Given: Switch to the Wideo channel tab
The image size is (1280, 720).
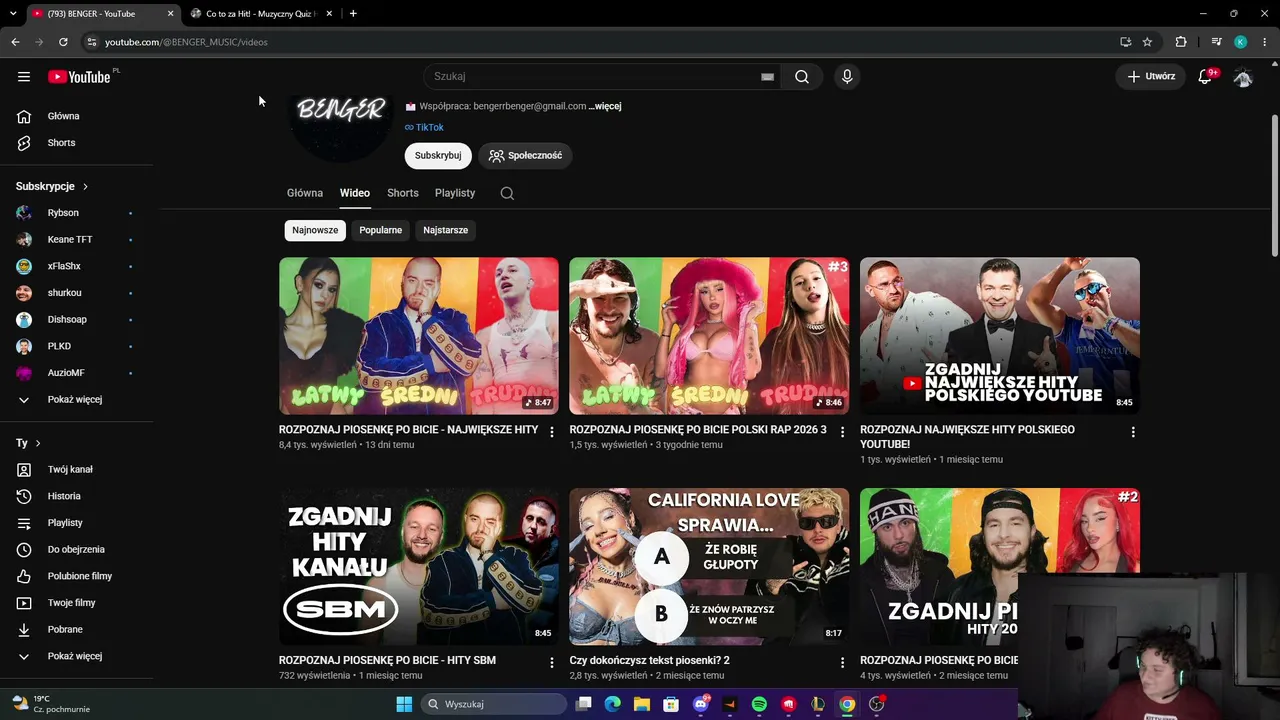Looking at the screenshot, I should (x=355, y=193).
